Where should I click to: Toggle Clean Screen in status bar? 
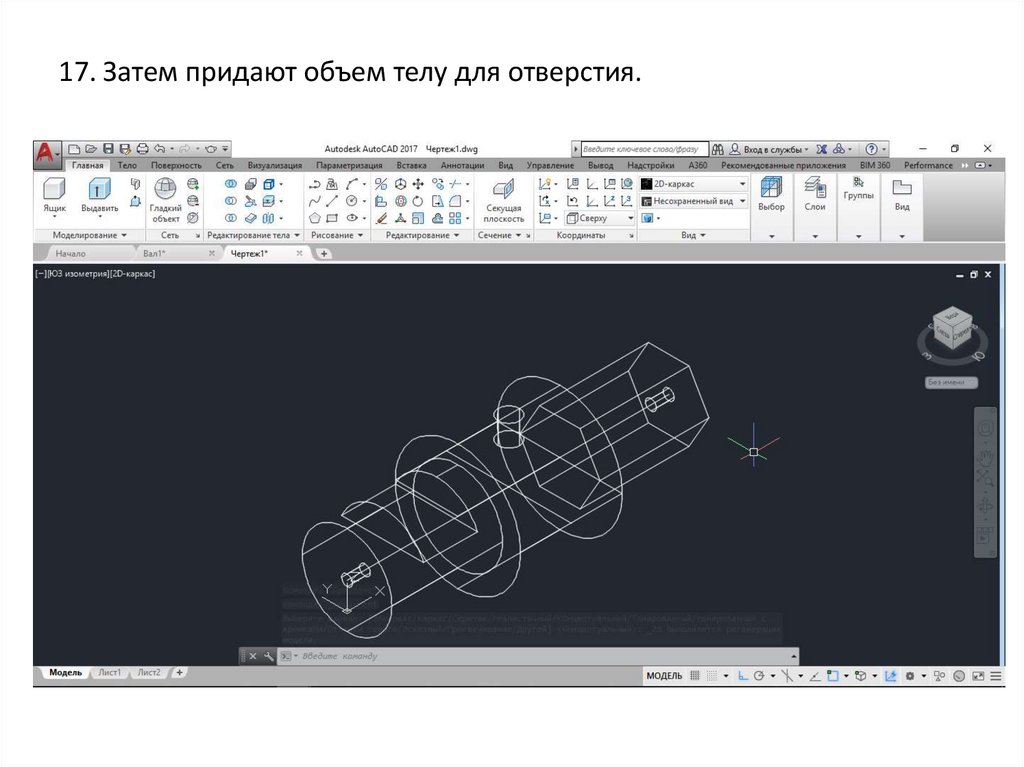click(x=978, y=676)
